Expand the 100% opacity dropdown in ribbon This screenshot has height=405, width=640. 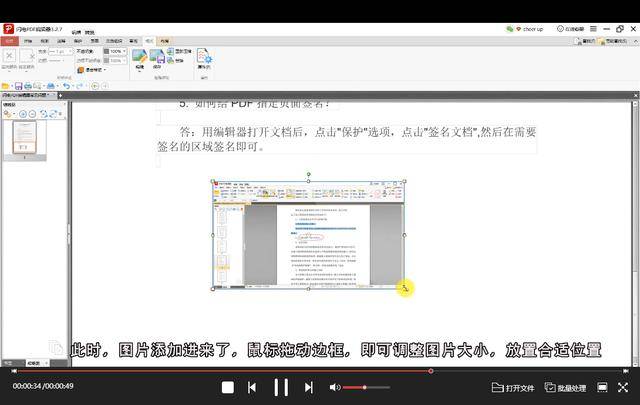125,50
